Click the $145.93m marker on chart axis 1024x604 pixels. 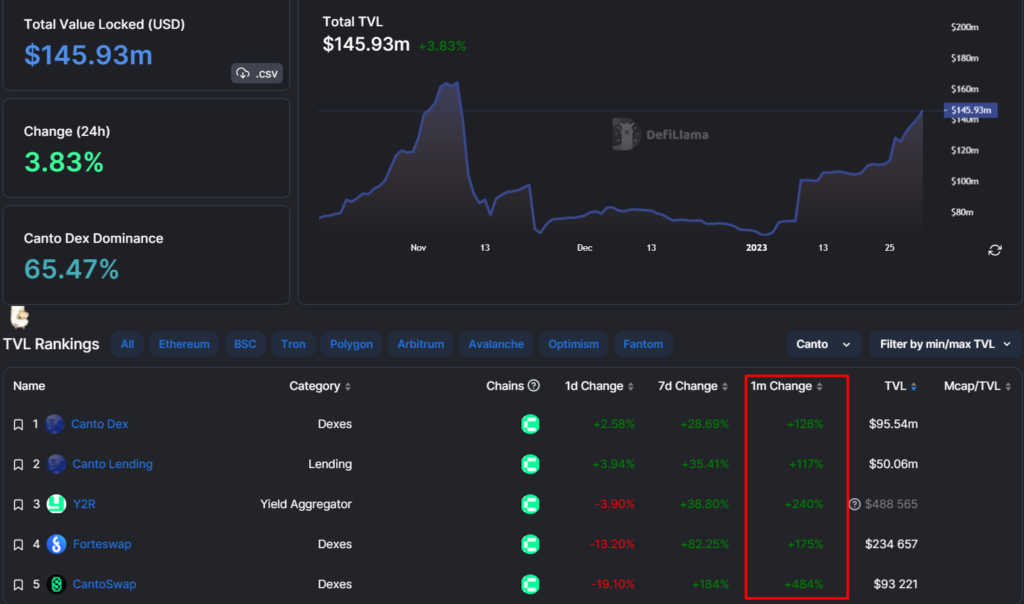click(x=968, y=110)
